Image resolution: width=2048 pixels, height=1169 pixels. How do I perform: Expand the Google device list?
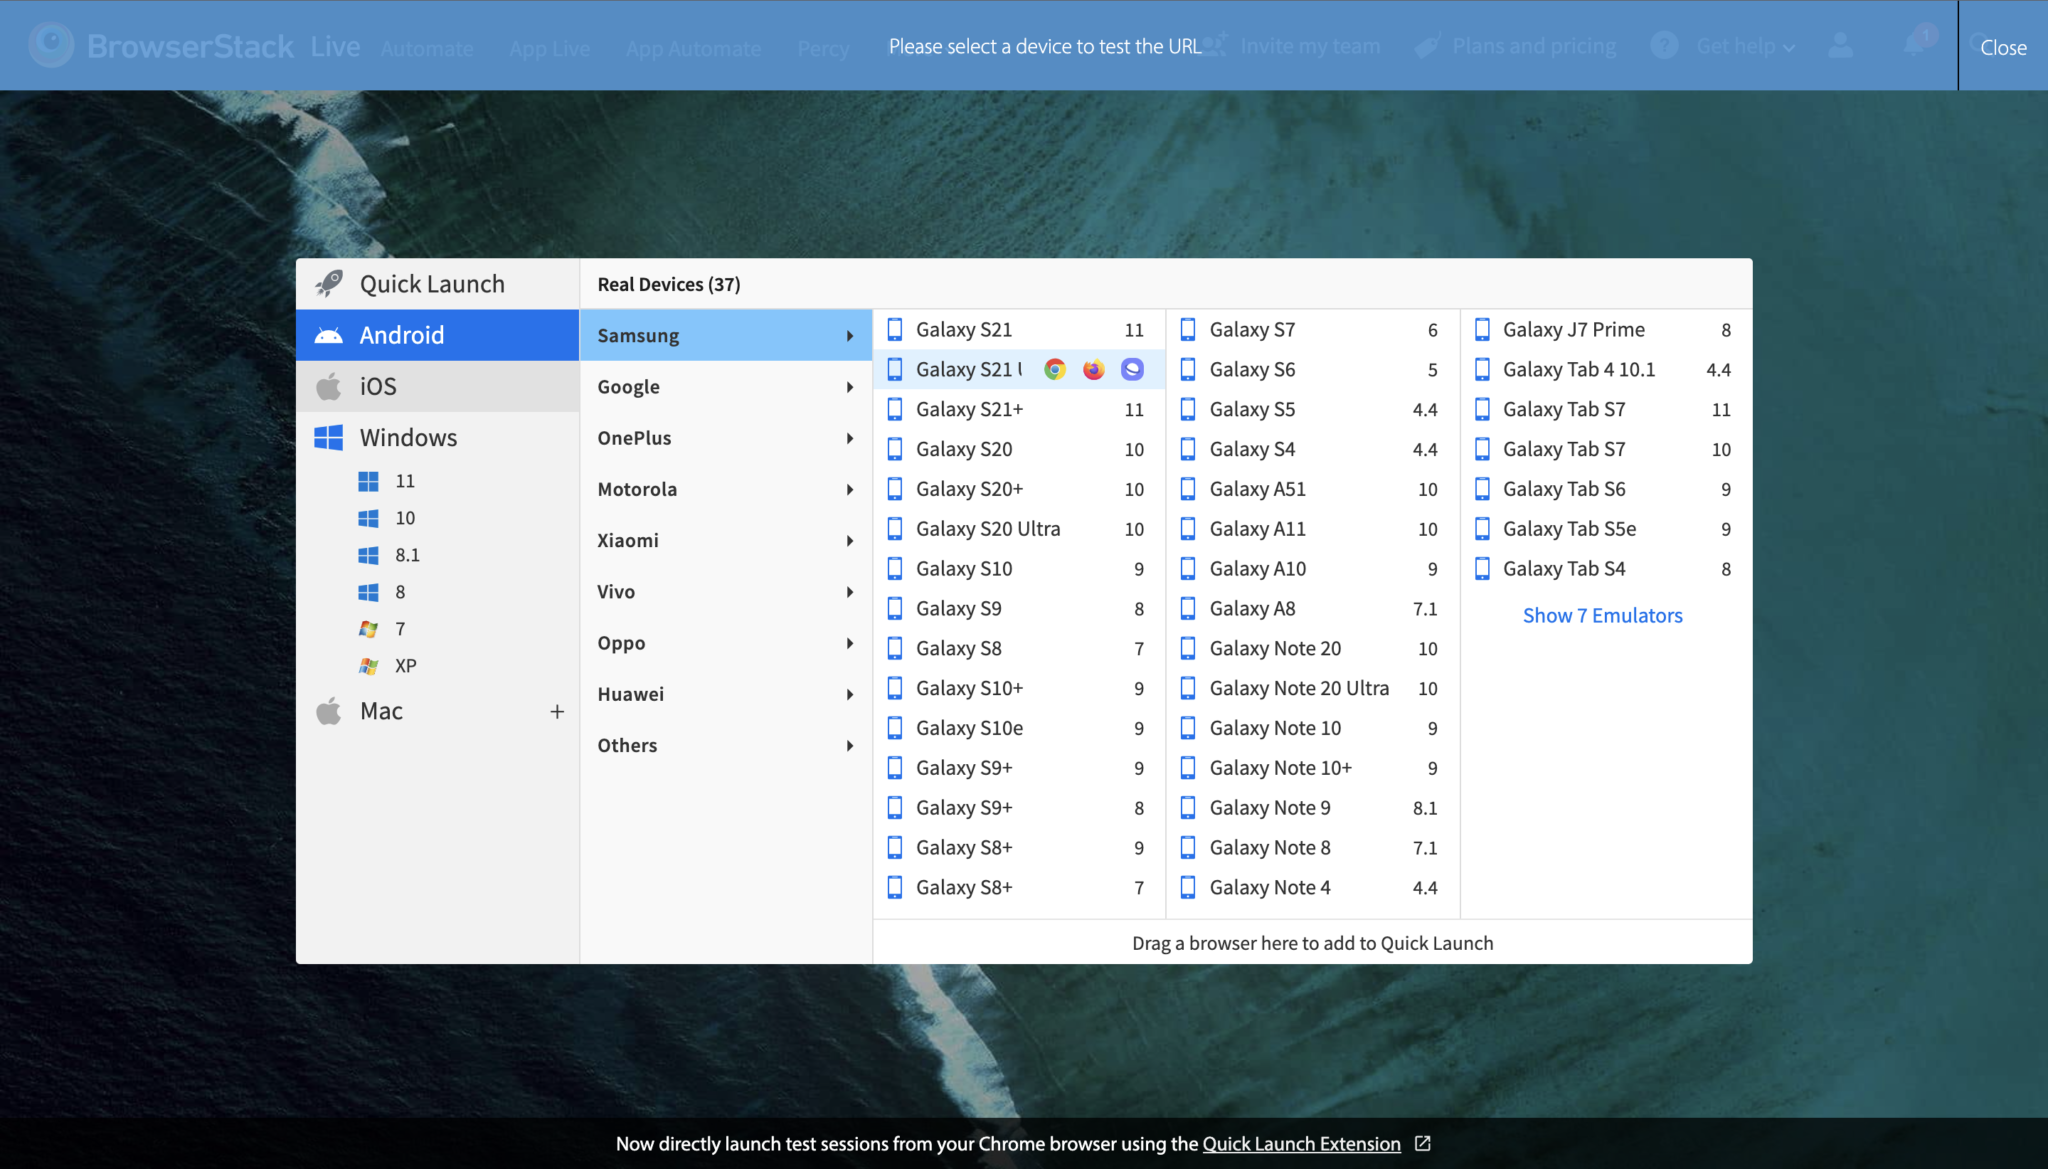click(627, 386)
